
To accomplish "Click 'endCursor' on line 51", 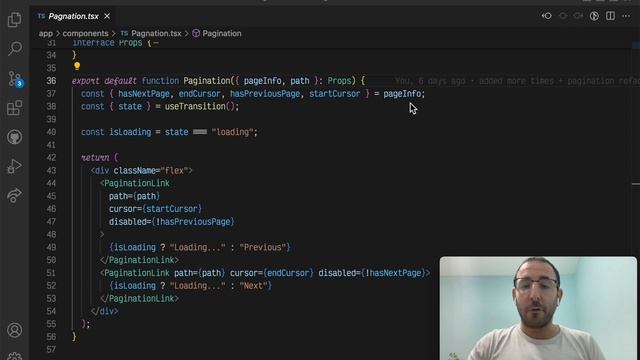I will tap(288, 273).
